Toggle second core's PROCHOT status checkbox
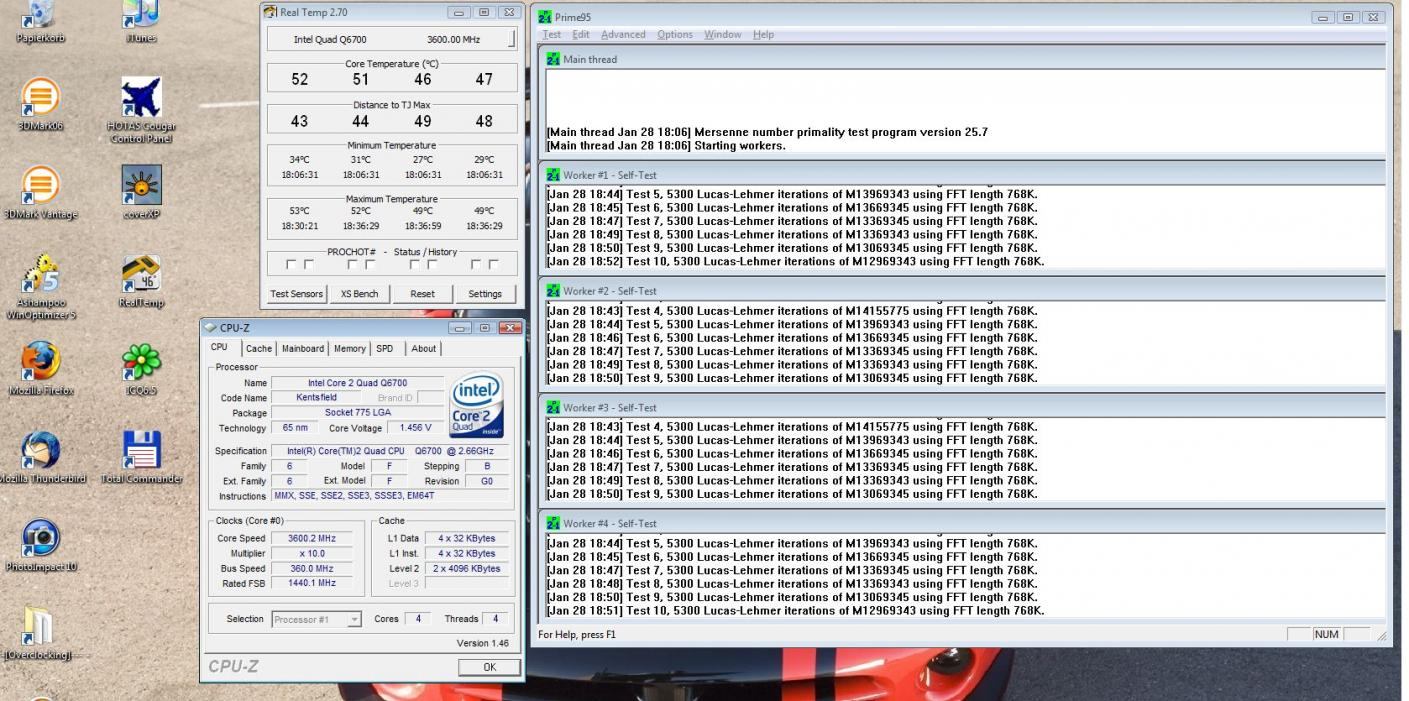The image size is (1409, 701). coord(352,265)
